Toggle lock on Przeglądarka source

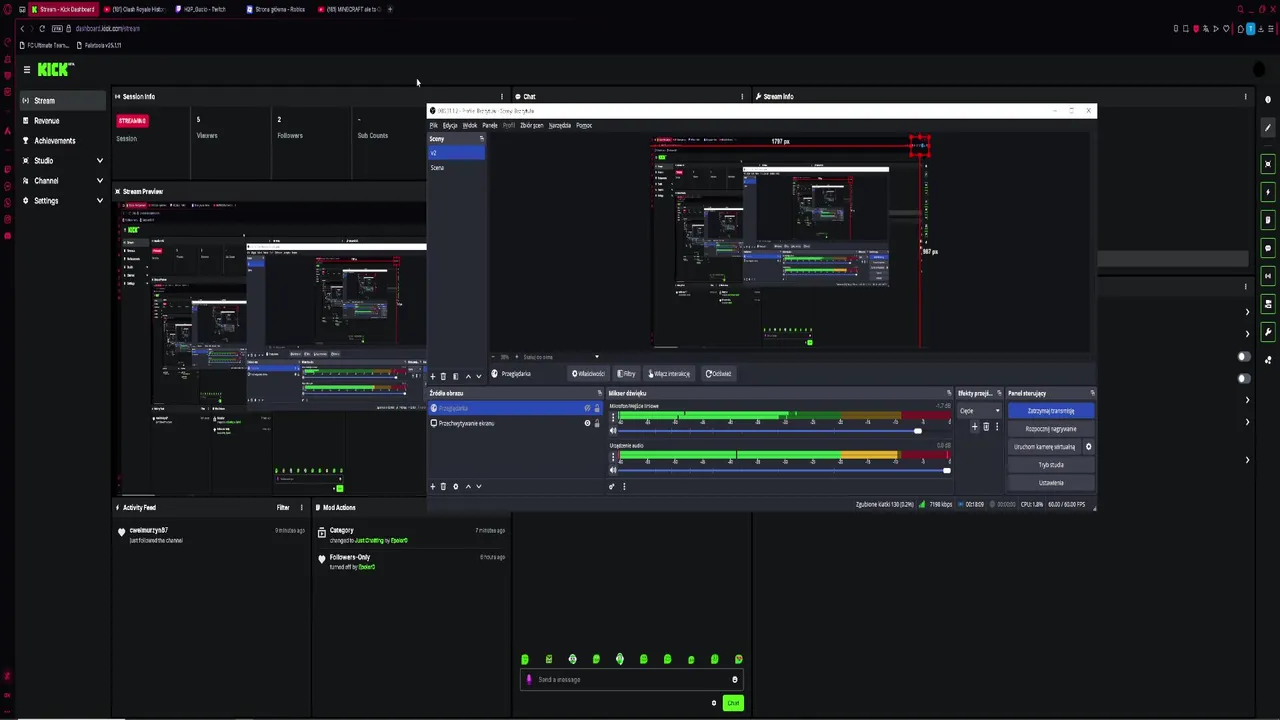[597, 408]
